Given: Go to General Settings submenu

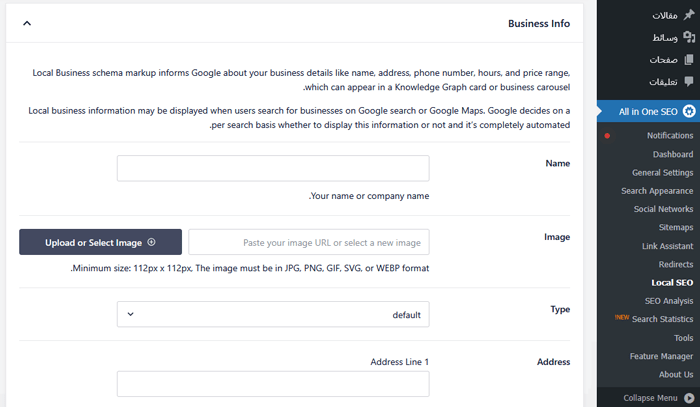Looking at the screenshot, I should (x=662, y=173).
